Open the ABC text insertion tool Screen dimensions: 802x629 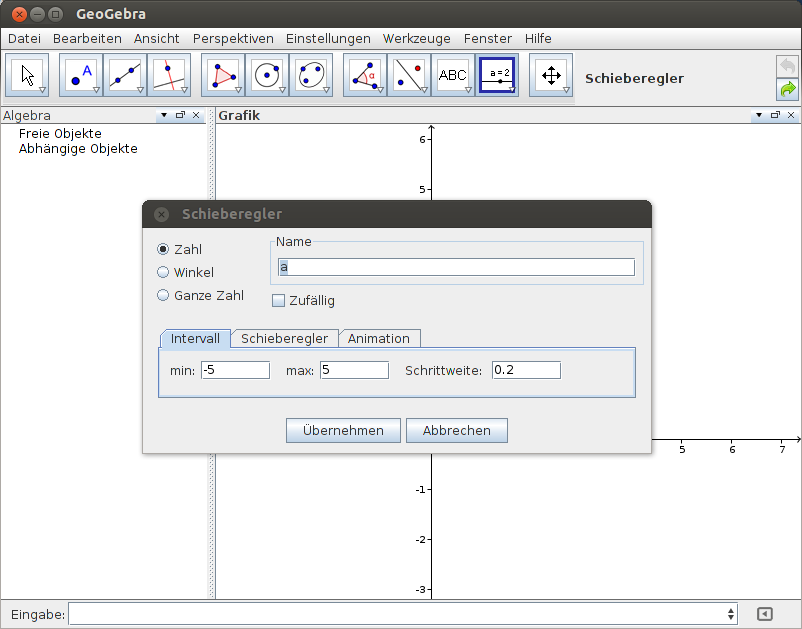pyautogui.click(x=453, y=74)
